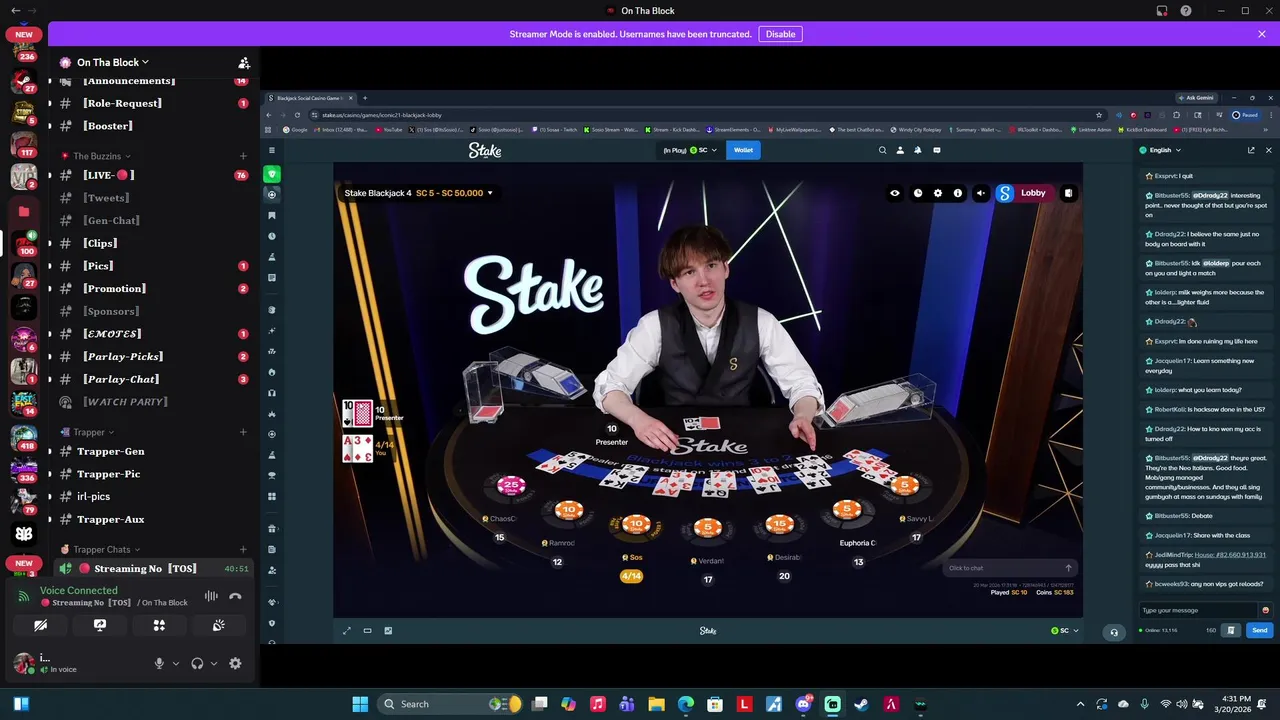This screenshot has height=720, width=1280.
Task: Click the Windows taskbar Search box
Action: click(x=451, y=704)
